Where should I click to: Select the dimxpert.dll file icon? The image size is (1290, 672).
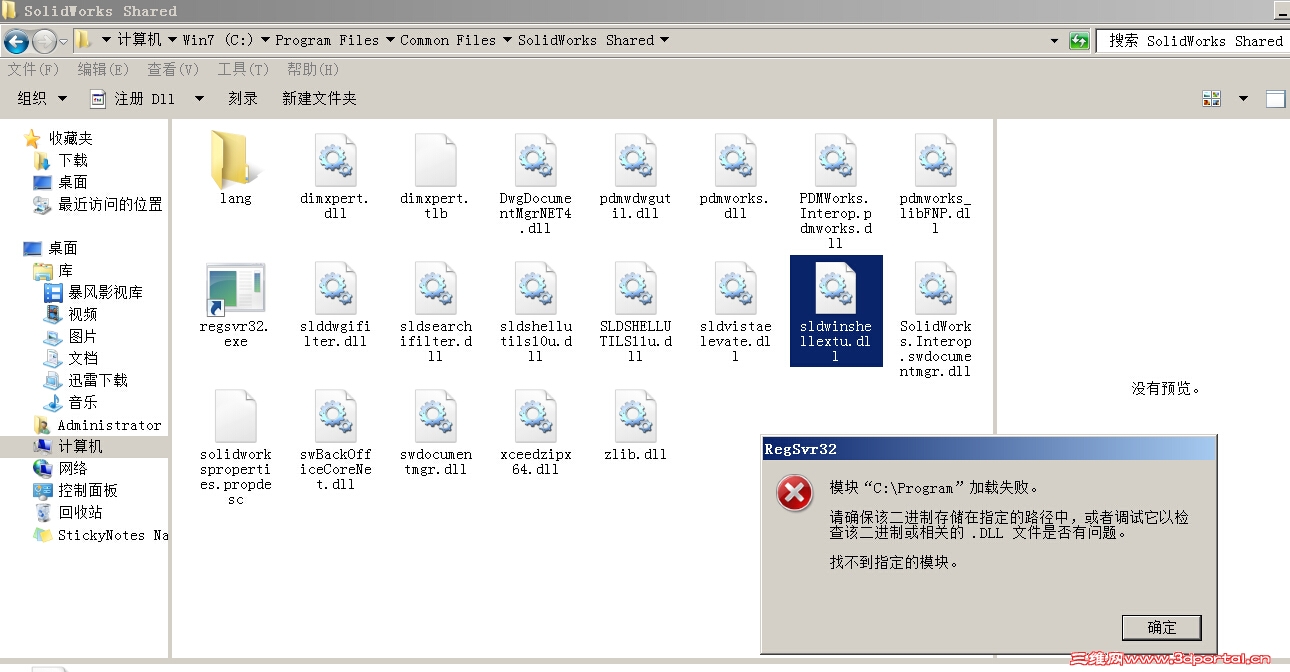tap(336, 159)
